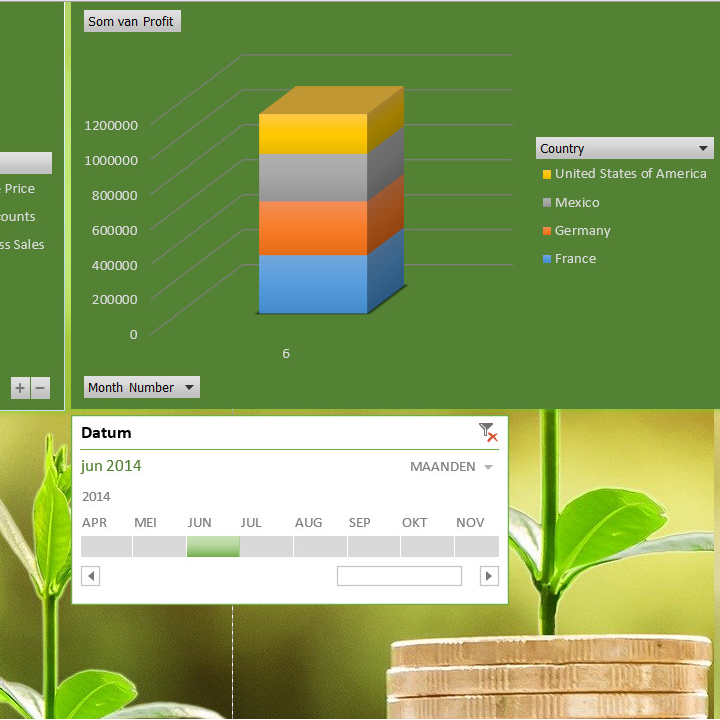The width and height of the screenshot is (720, 720).
Task: Click the minus collapse field button
Action: click(x=40, y=388)
